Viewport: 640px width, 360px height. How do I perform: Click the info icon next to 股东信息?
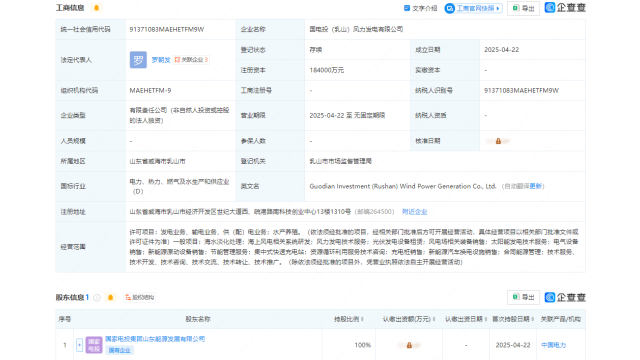point(97,298)
